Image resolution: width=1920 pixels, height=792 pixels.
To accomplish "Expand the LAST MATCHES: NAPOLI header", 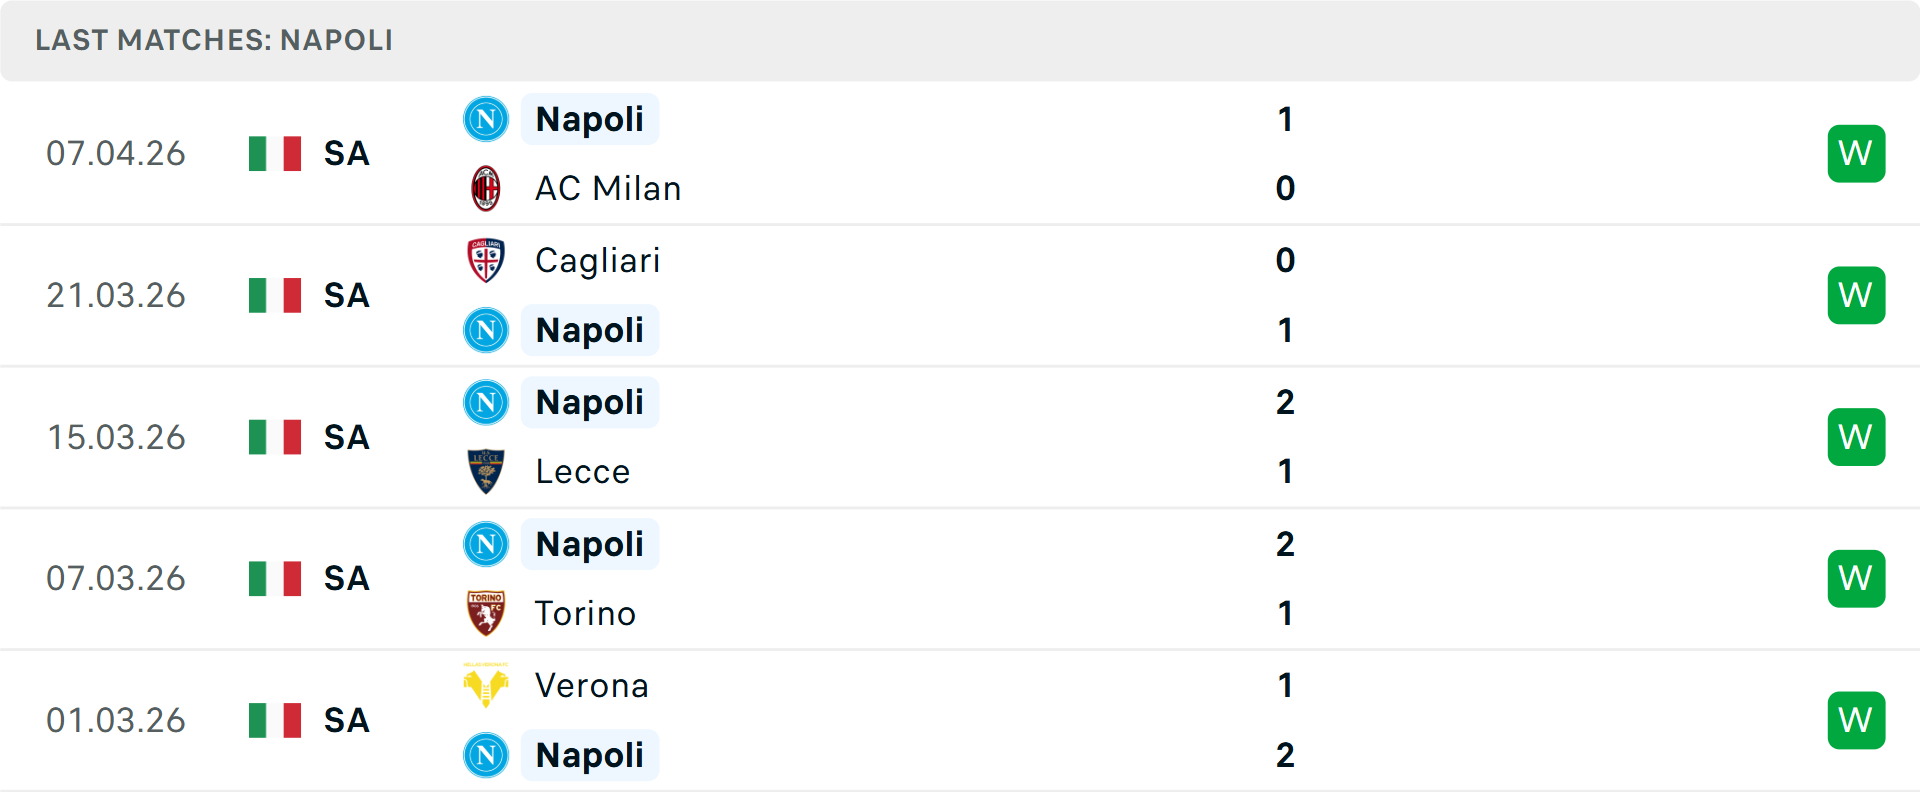I will pyautogui.click(x=214, y=40).
